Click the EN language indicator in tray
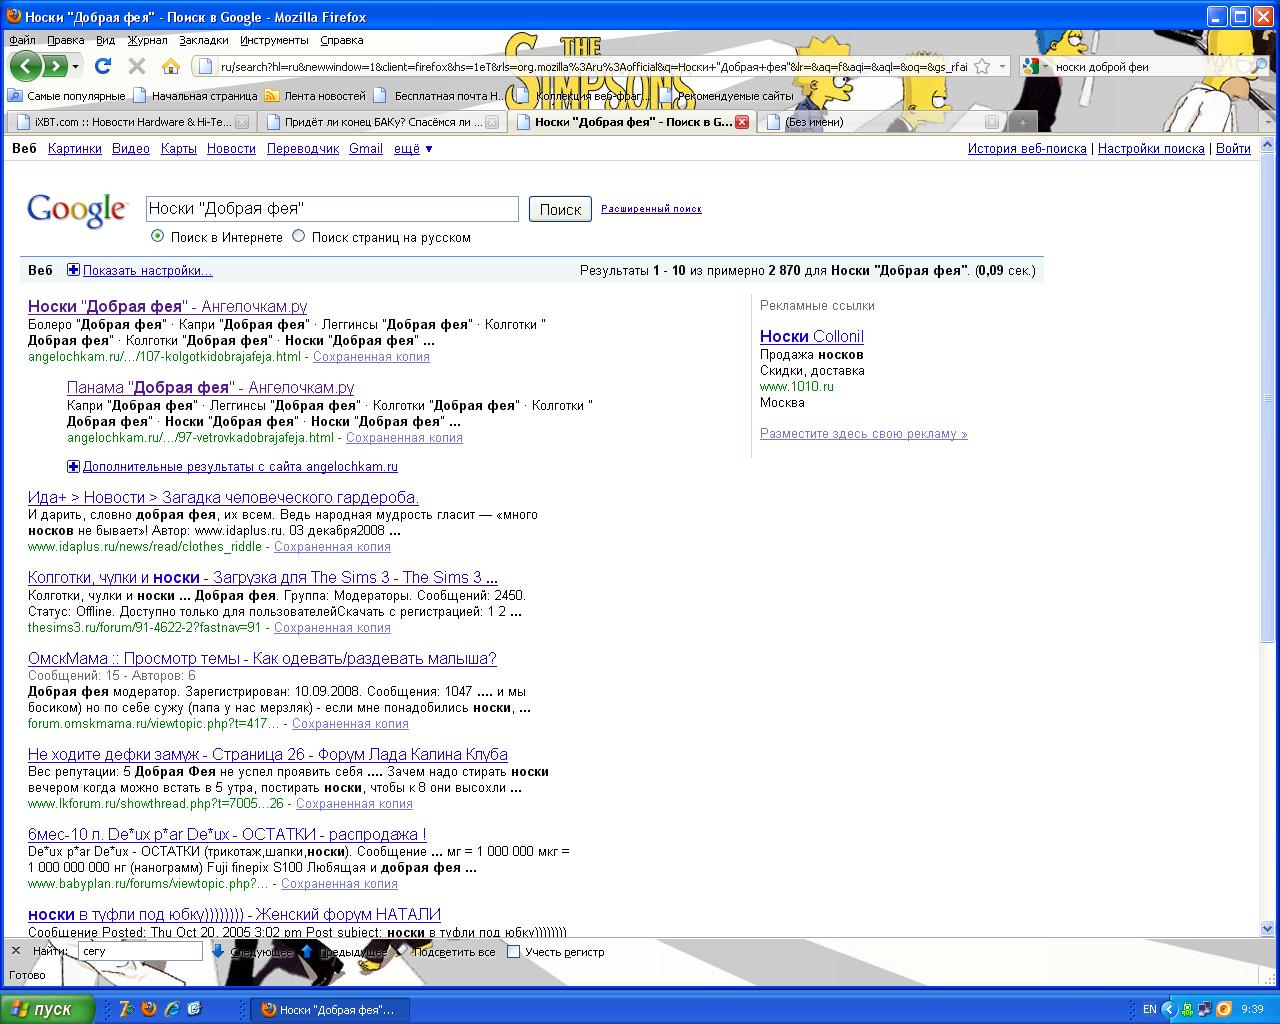This screenshot has height=1024, width=1280. pos(1150,1009)
